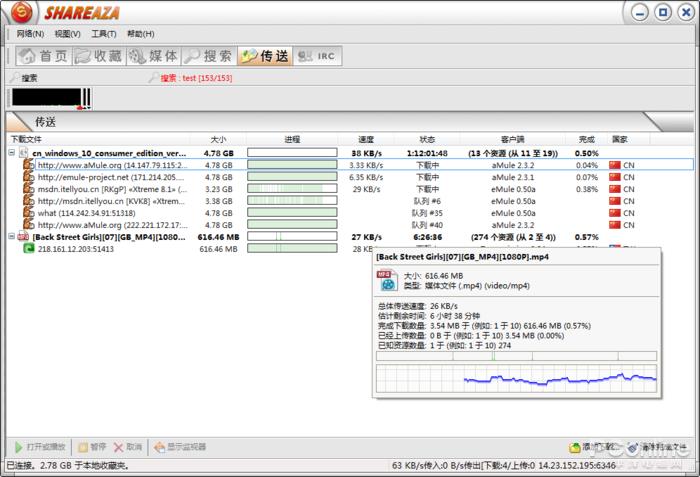
Task: Click the 传送 transfers toolbar button
Action: [265, 56]
